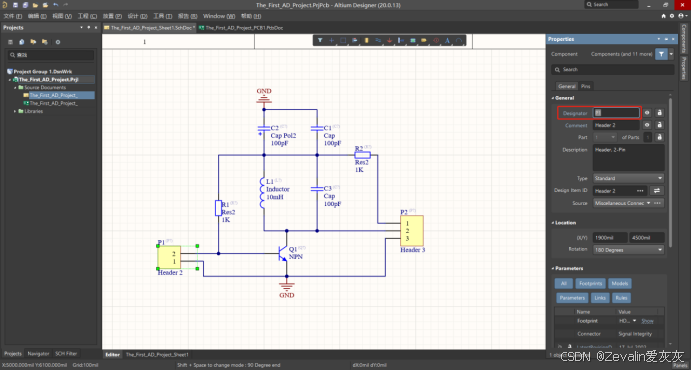Click the Properties panel vertical scrollbar
This screenshot has width=692, height=371.
(670, 172)
